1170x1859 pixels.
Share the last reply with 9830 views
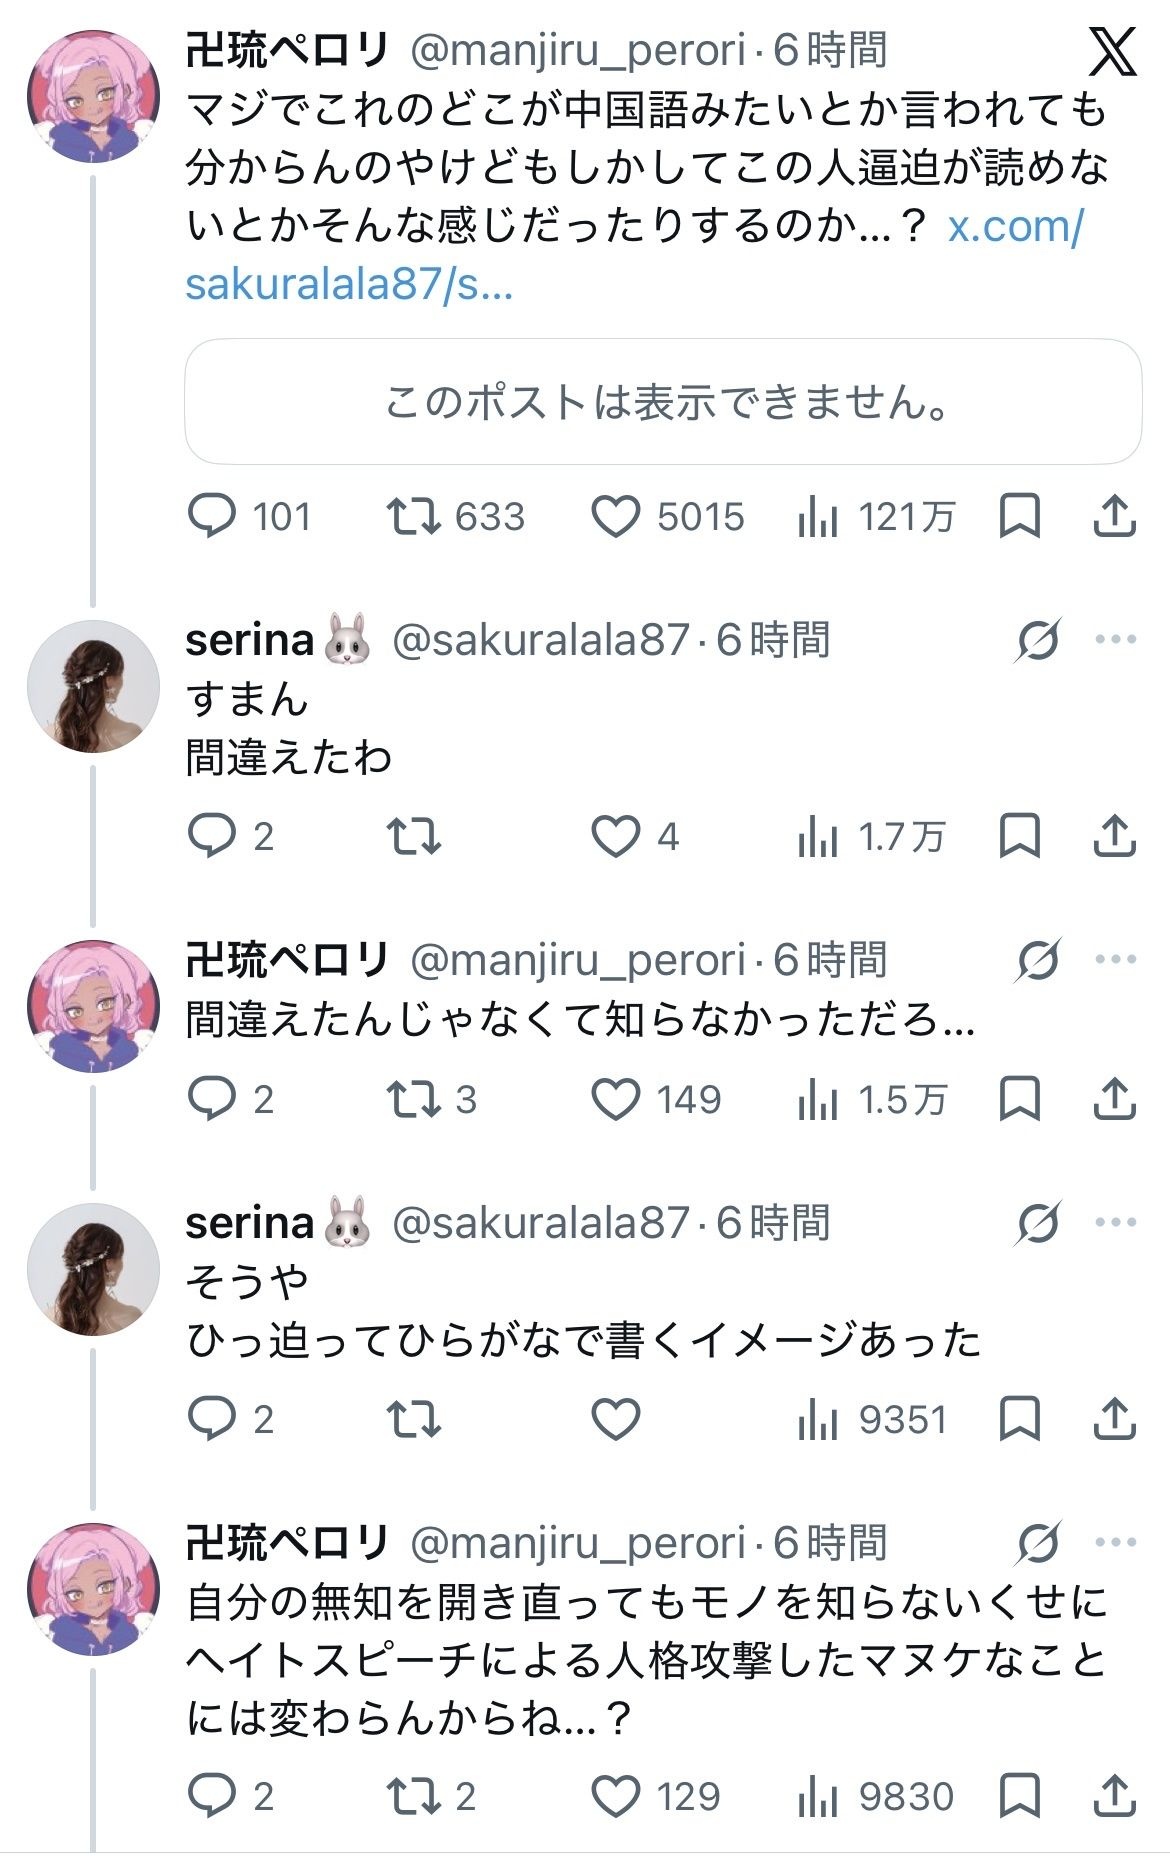click(1113, 1796)
